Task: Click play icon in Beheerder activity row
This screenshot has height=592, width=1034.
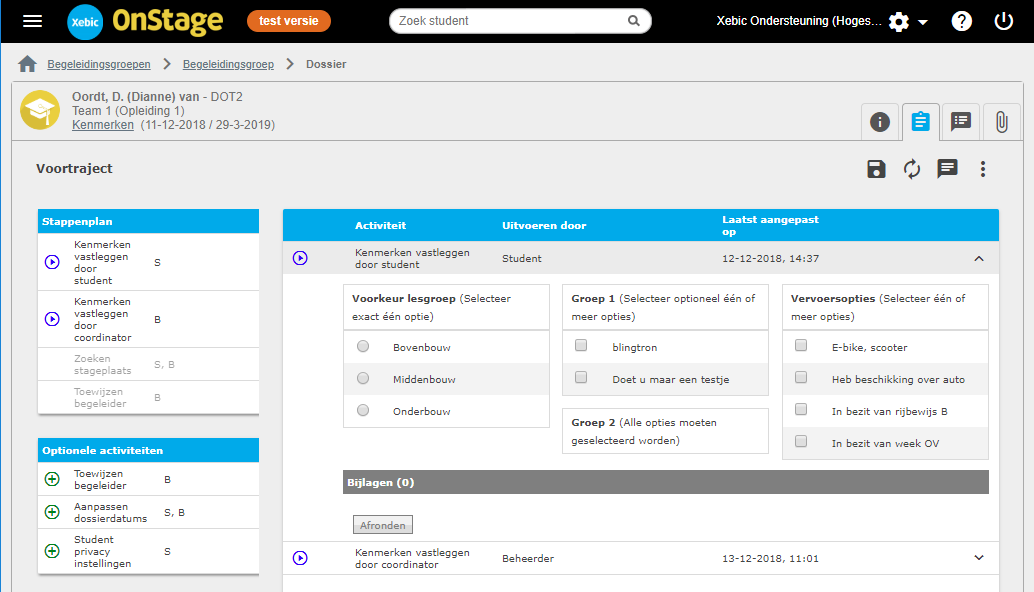Action: (x=300, y=558)
